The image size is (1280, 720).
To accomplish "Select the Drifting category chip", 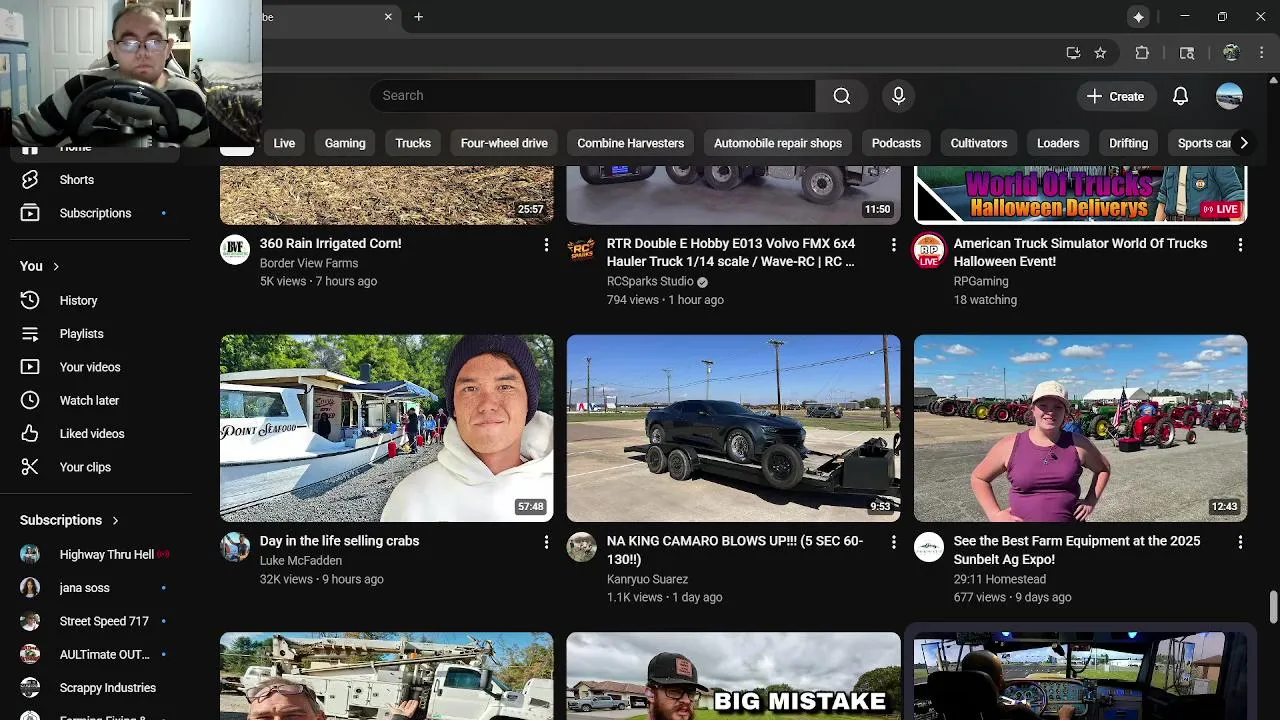I will [x=1129, y=143].
